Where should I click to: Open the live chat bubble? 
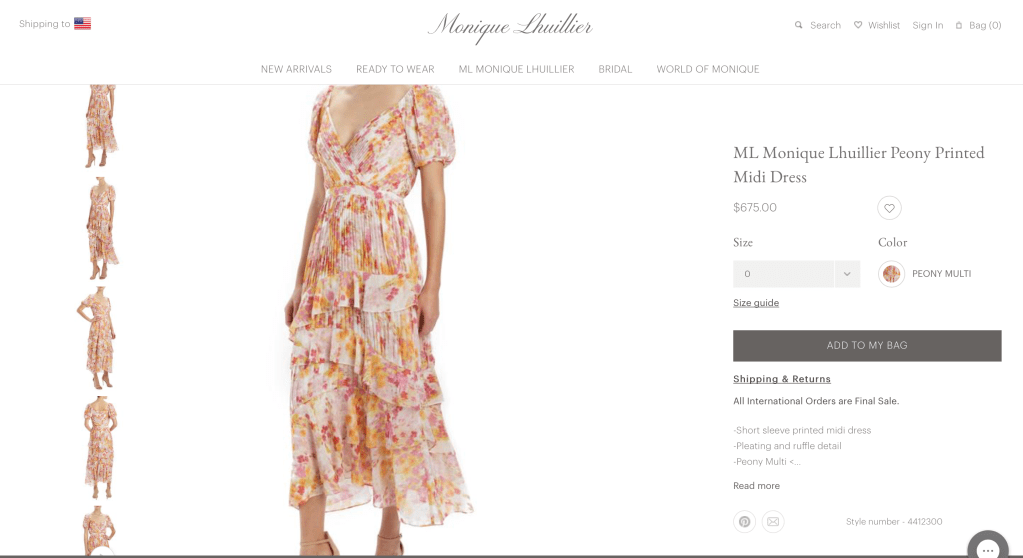coord(988,547)
